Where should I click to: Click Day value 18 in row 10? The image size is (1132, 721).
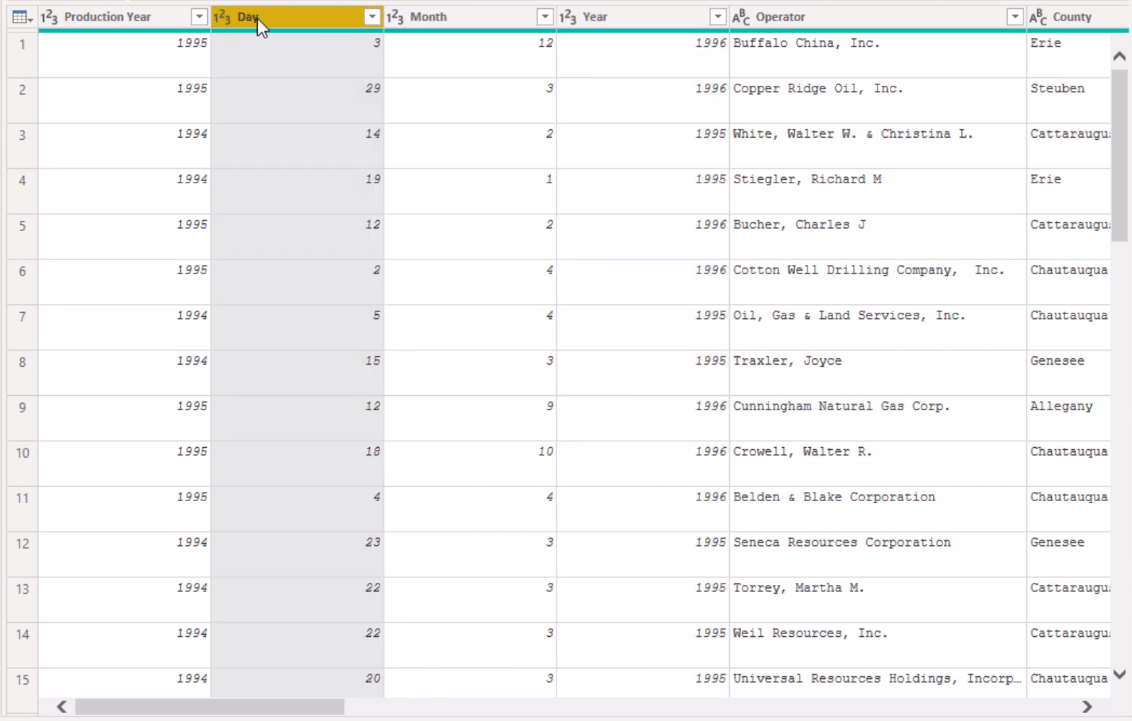tap(297, 464)
